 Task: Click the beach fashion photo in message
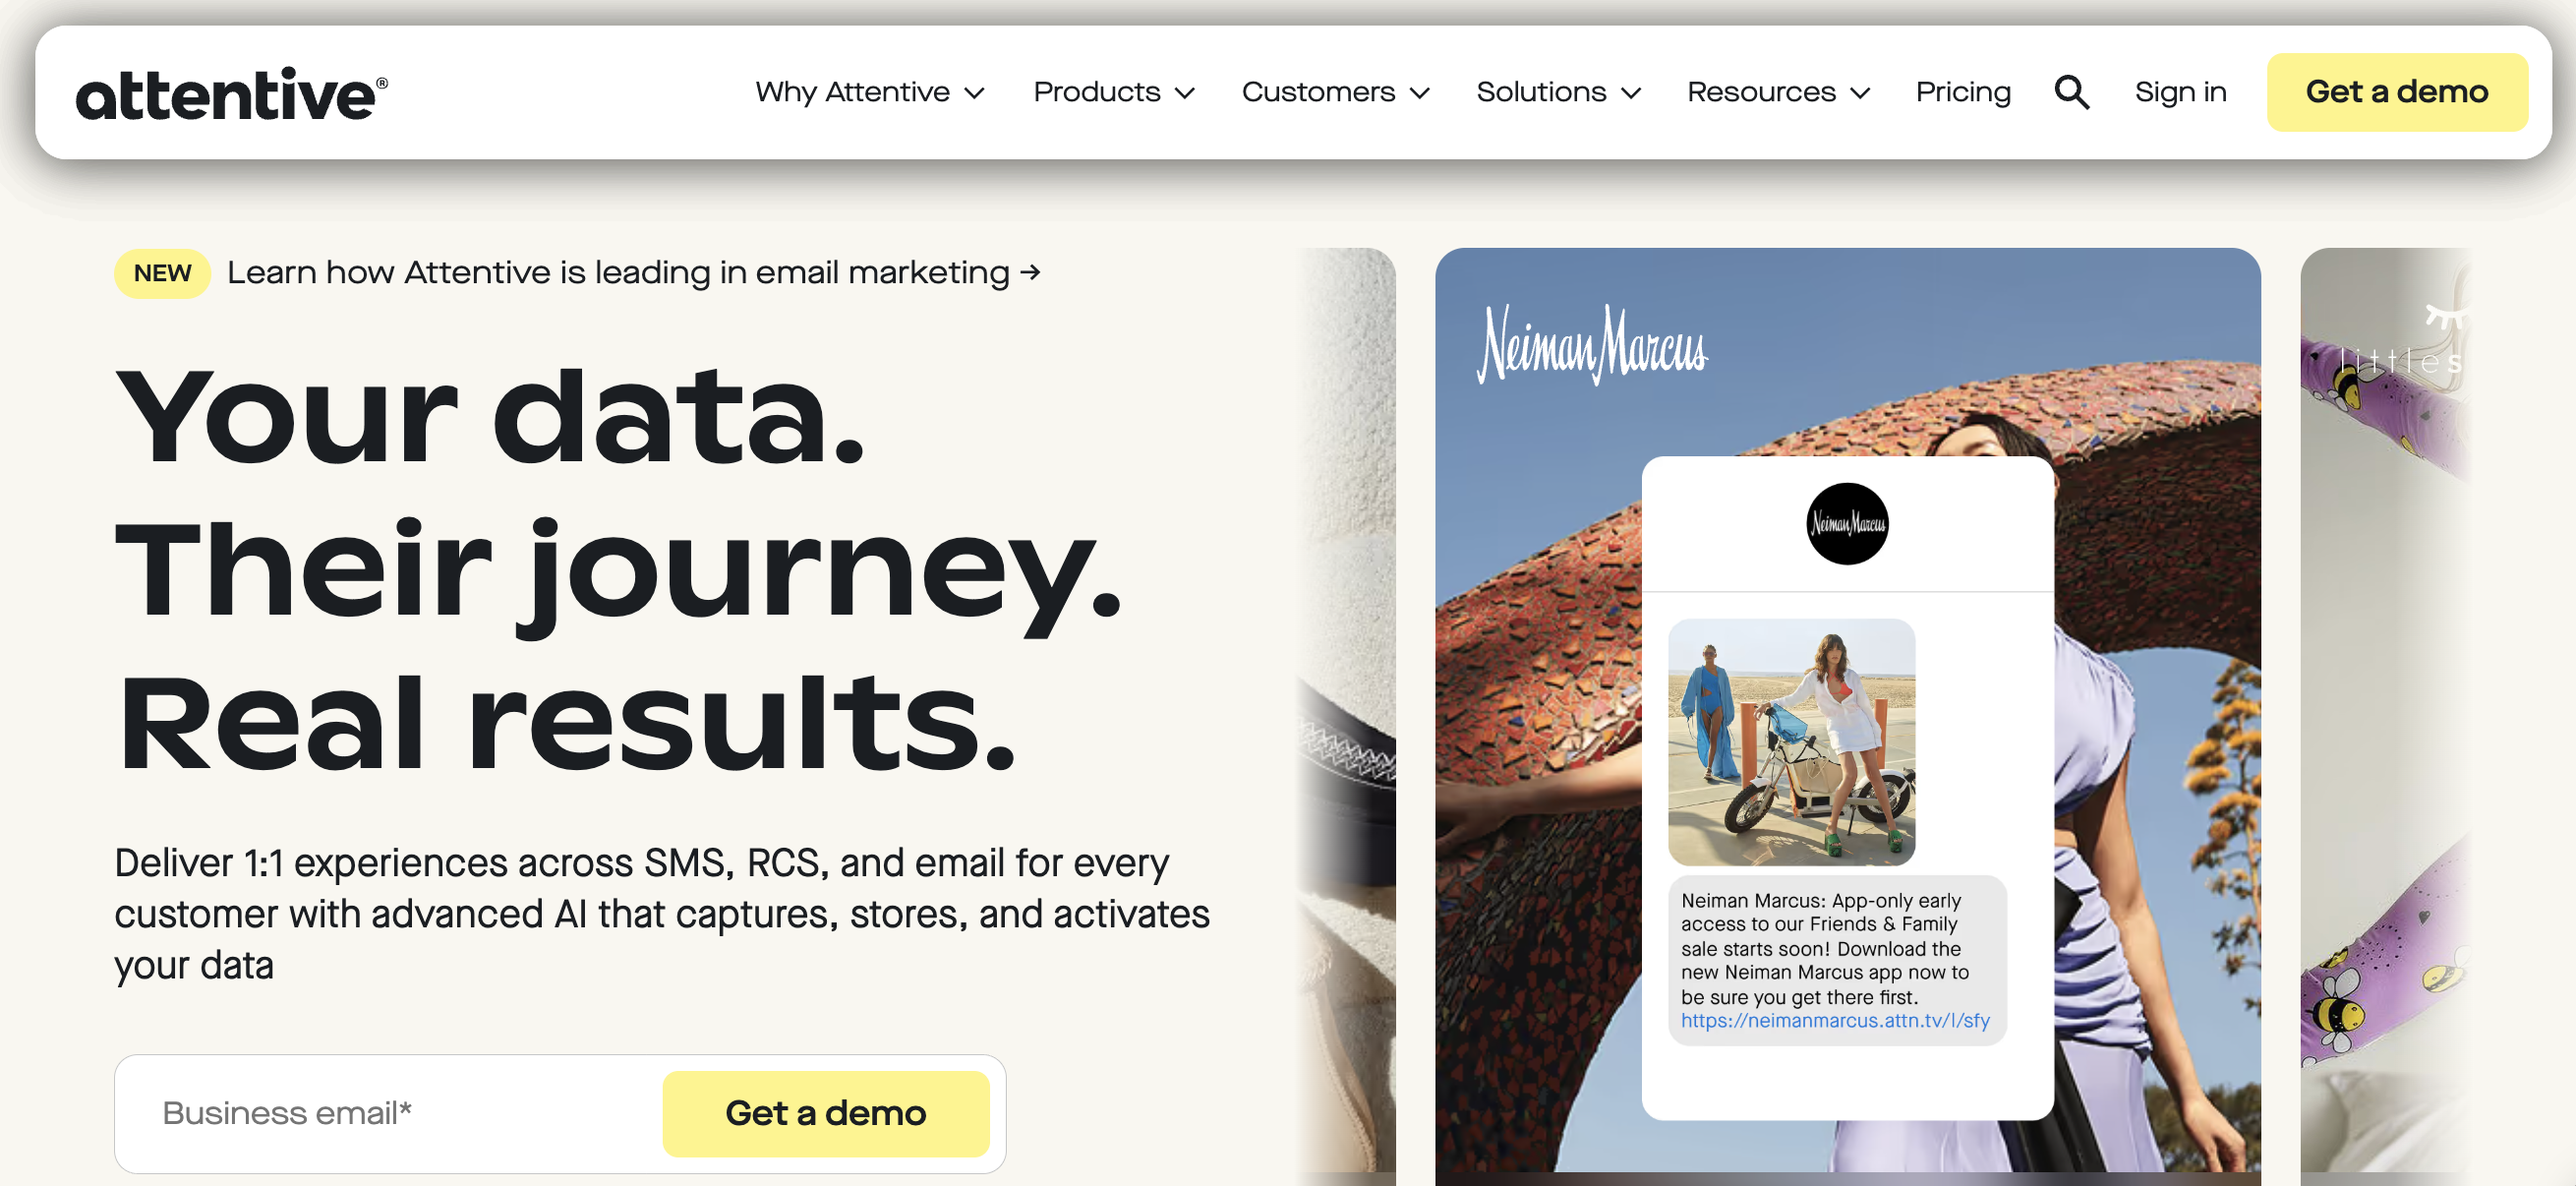pyautogui.click(x=1791, y=742)
